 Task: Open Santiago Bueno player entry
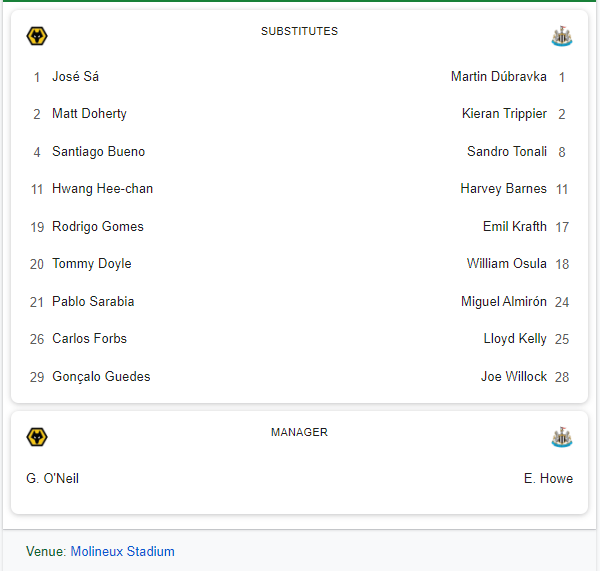pyautogui.click(x=98, y=152)
